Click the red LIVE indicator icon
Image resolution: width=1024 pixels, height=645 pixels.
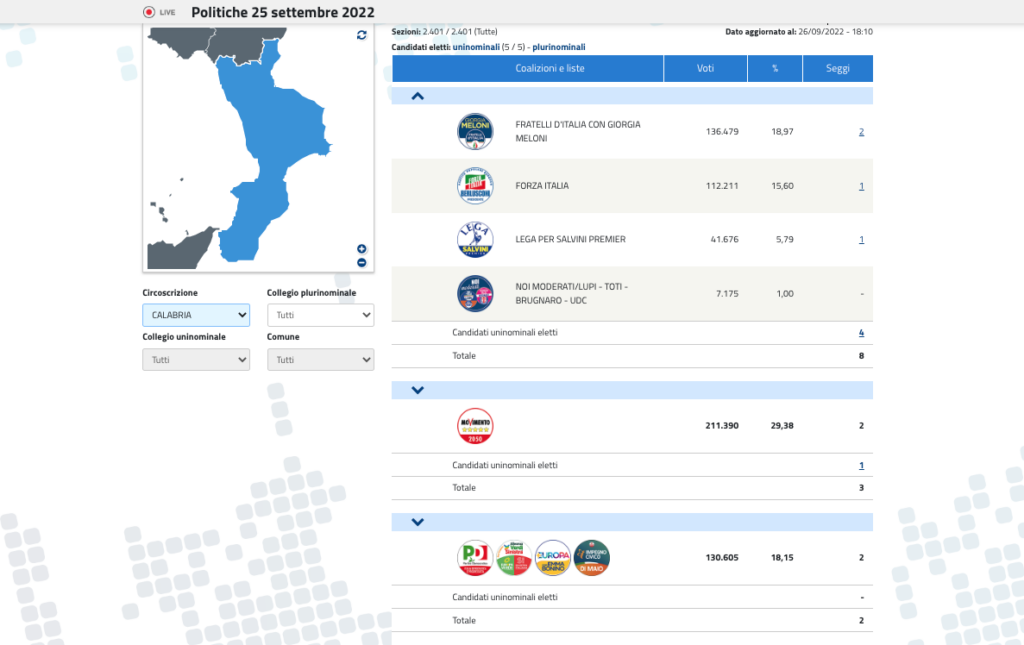149,12
